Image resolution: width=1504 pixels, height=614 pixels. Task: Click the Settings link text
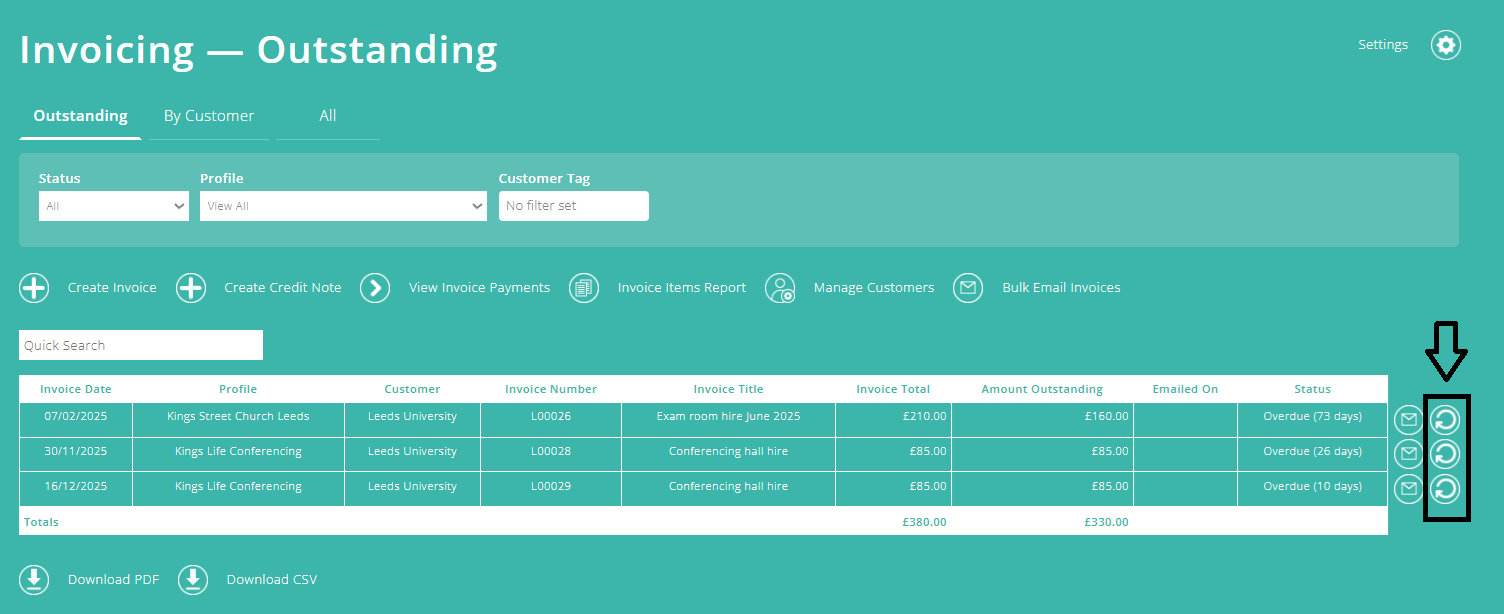click(x=1383, y=44)
